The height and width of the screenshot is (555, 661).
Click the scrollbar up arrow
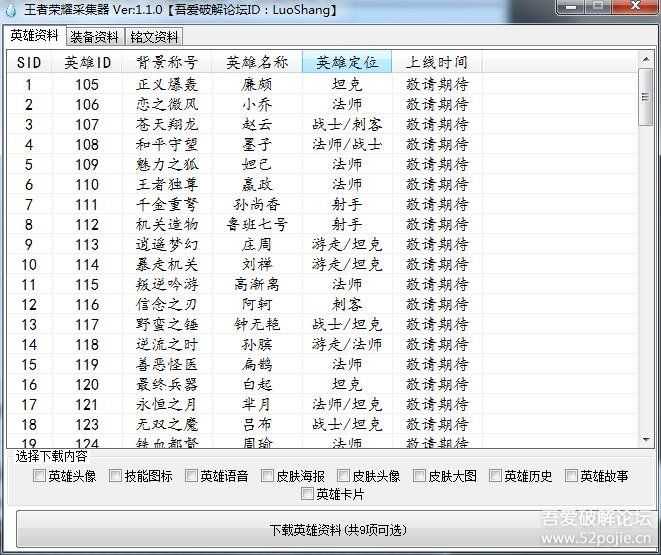tap(645, 59)
